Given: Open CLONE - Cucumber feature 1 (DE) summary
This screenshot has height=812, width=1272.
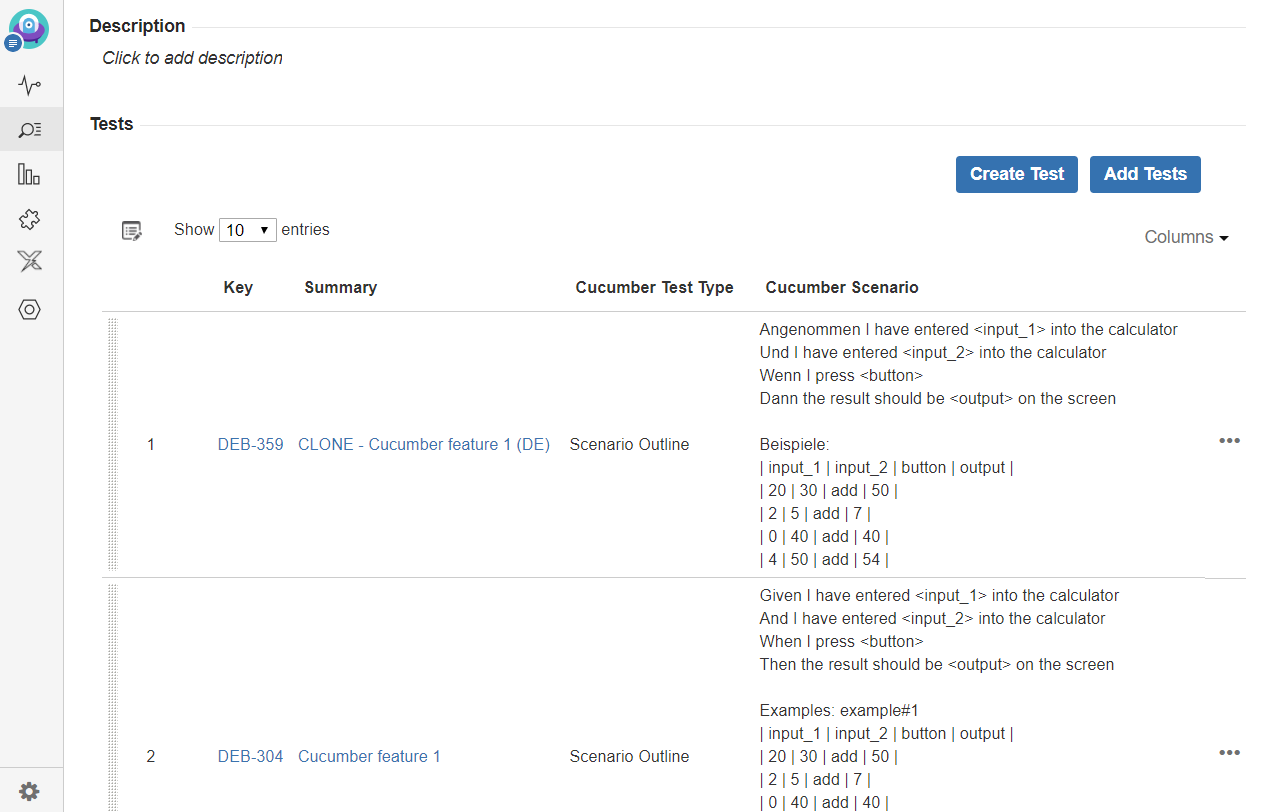Looking at the screenshot, I should (x=424, y=444).
